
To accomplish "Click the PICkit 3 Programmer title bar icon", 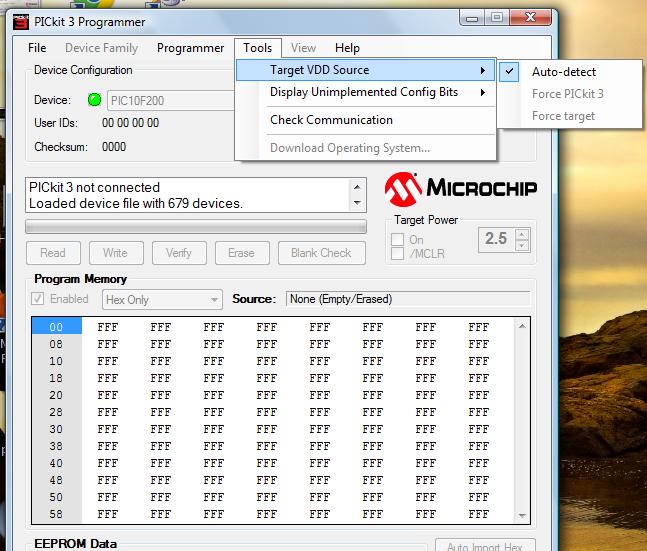I will click(x=21, y=22).
